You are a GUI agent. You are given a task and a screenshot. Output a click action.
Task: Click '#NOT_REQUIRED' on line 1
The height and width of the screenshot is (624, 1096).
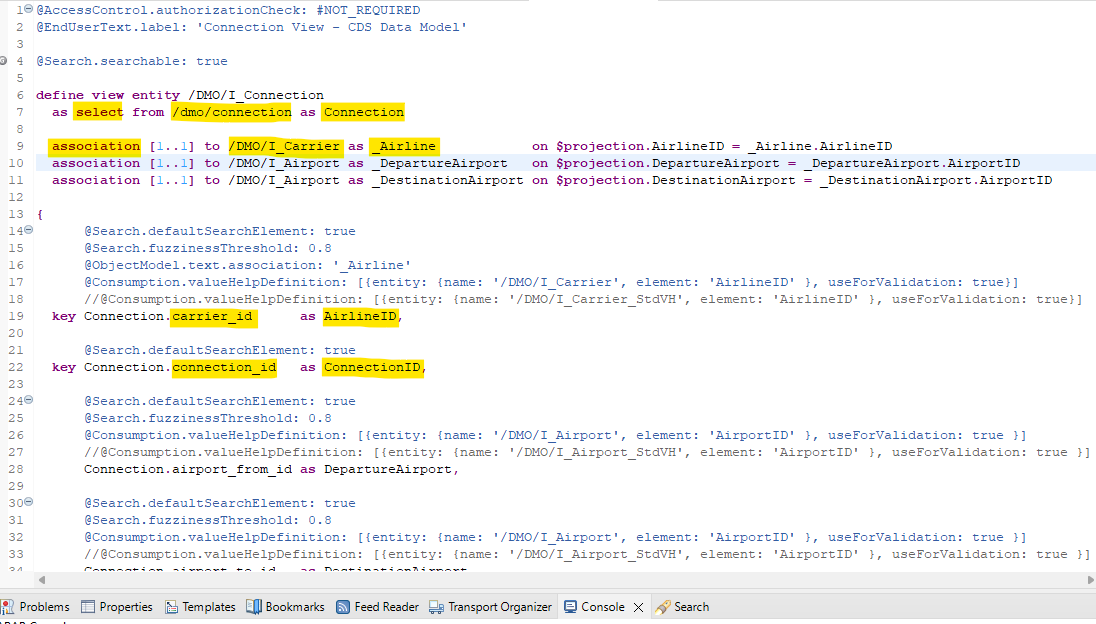coord(368,10)
